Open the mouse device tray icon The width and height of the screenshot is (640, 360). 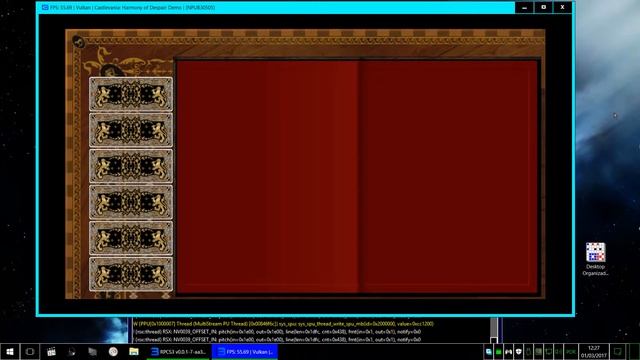pyautogui.click(x=529, y=352)
